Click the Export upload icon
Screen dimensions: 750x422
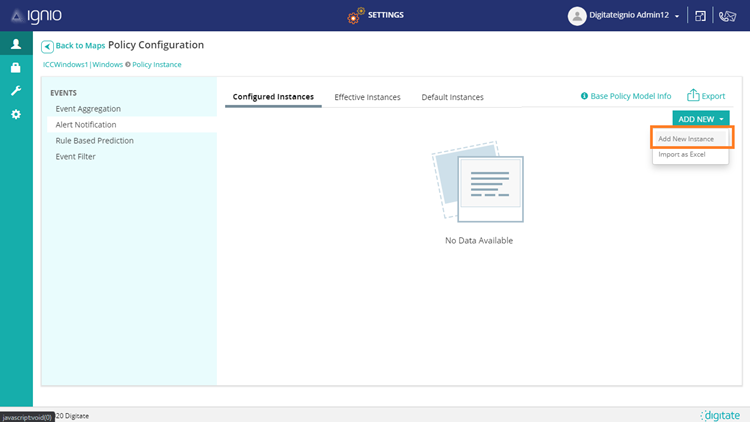(693, 95)
